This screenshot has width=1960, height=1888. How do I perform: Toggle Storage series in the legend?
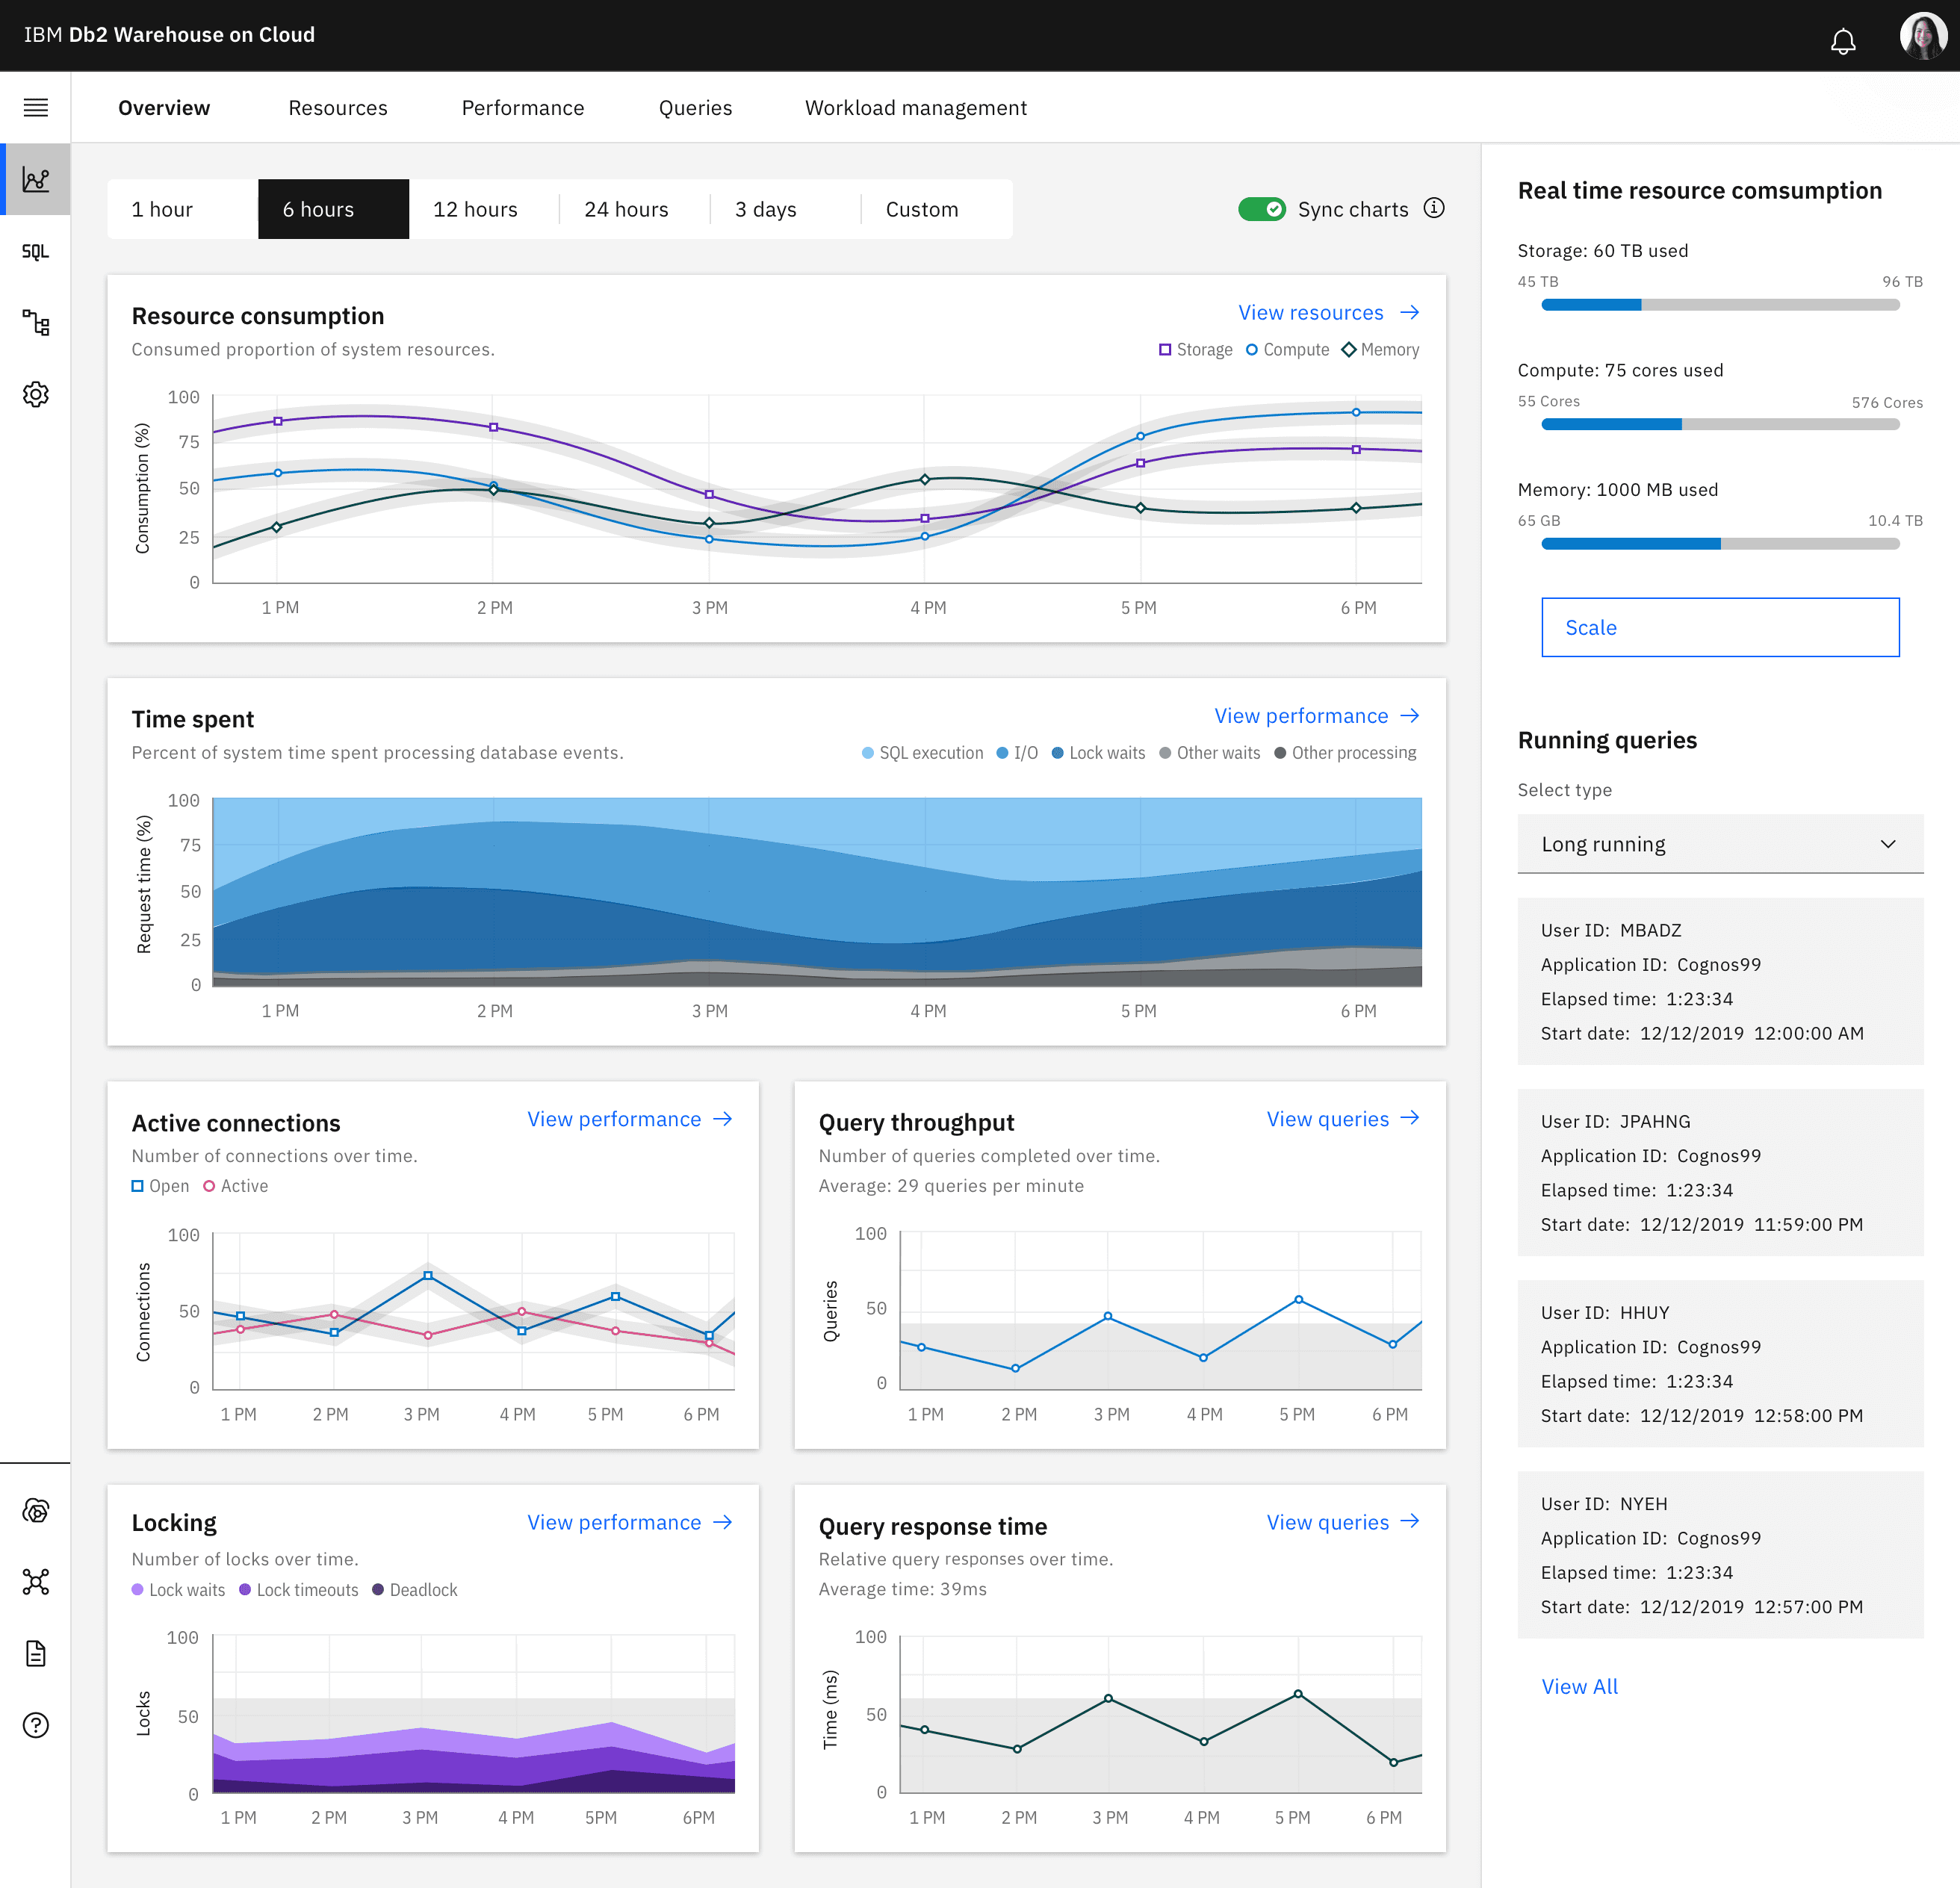[1195, 350]
